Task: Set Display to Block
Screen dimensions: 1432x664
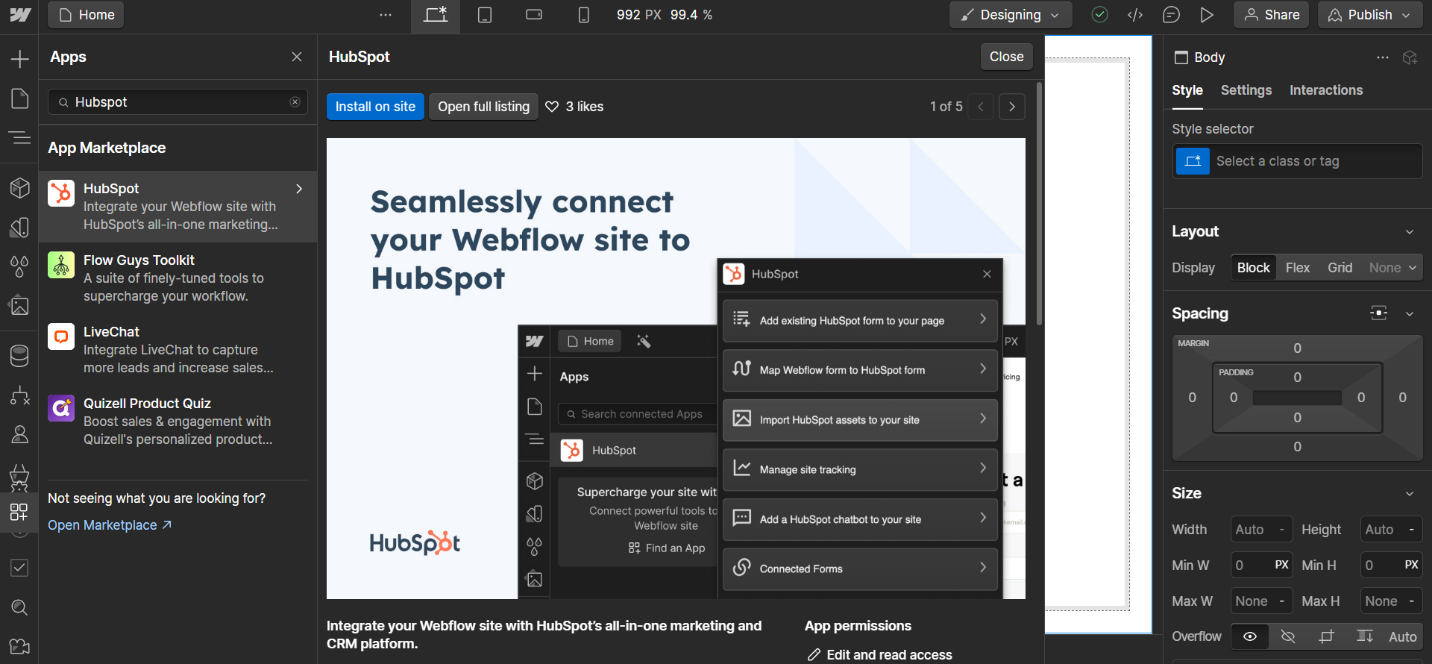Action: point(1253,267)
